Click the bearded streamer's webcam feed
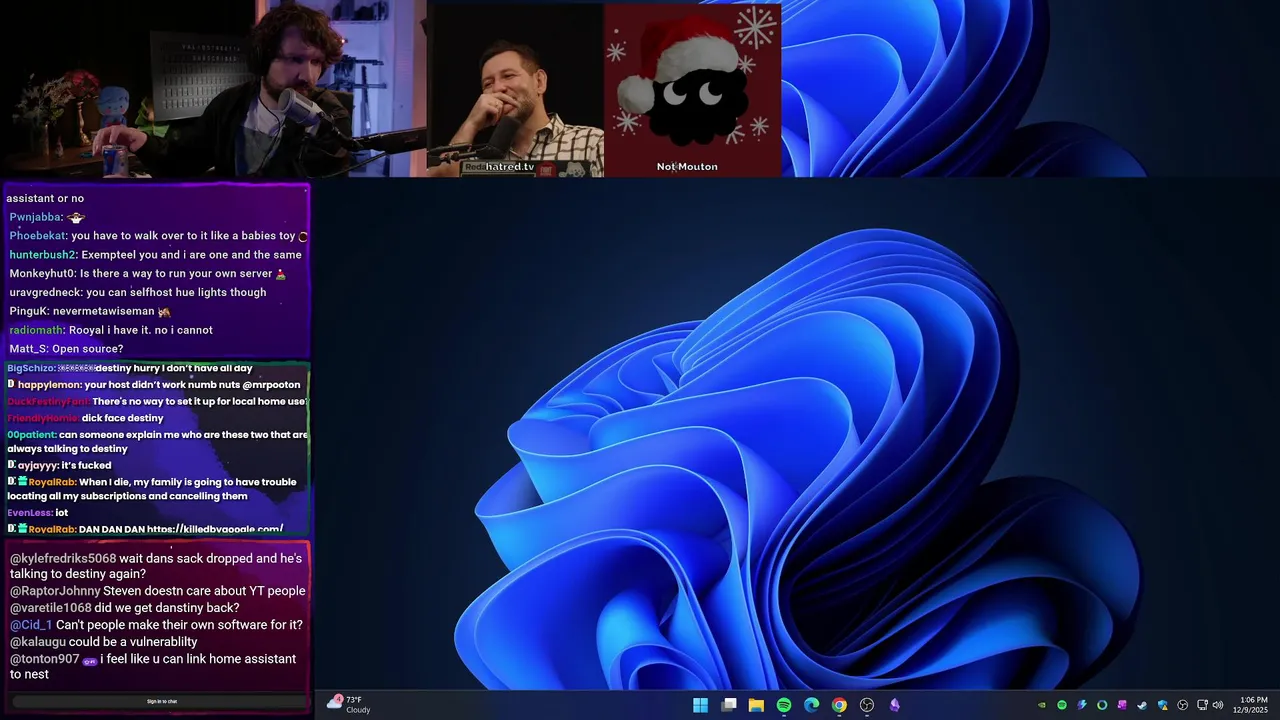The image size is (1280, 720). (213, 89)
